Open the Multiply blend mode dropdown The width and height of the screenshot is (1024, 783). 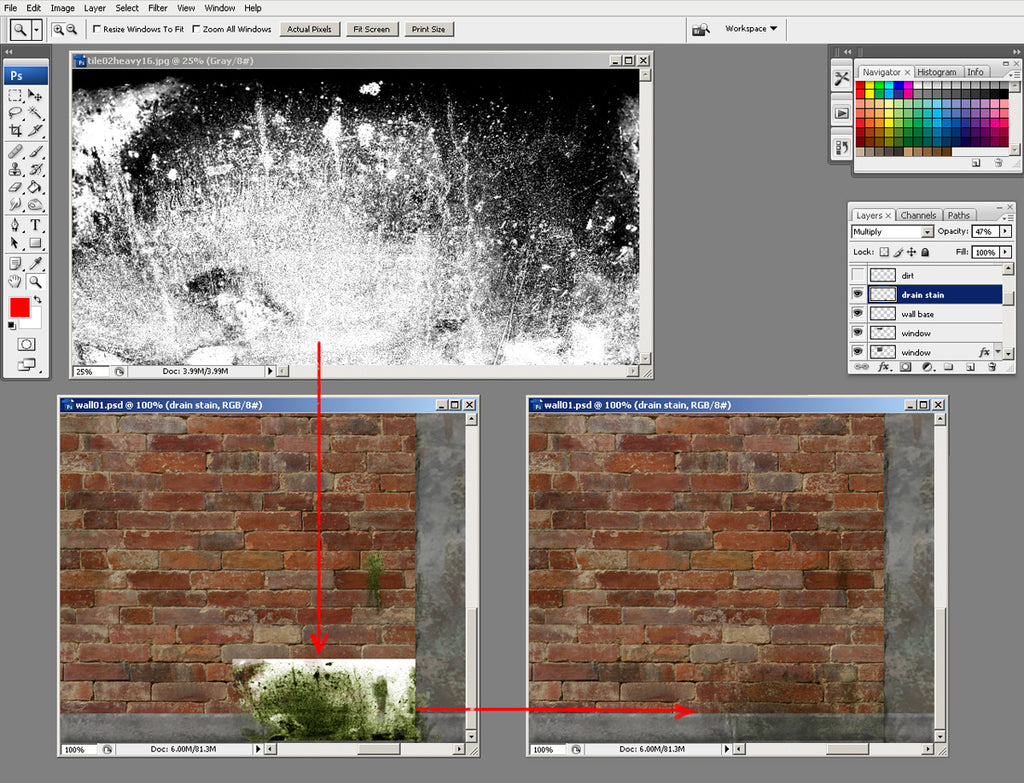click(927, 232)
